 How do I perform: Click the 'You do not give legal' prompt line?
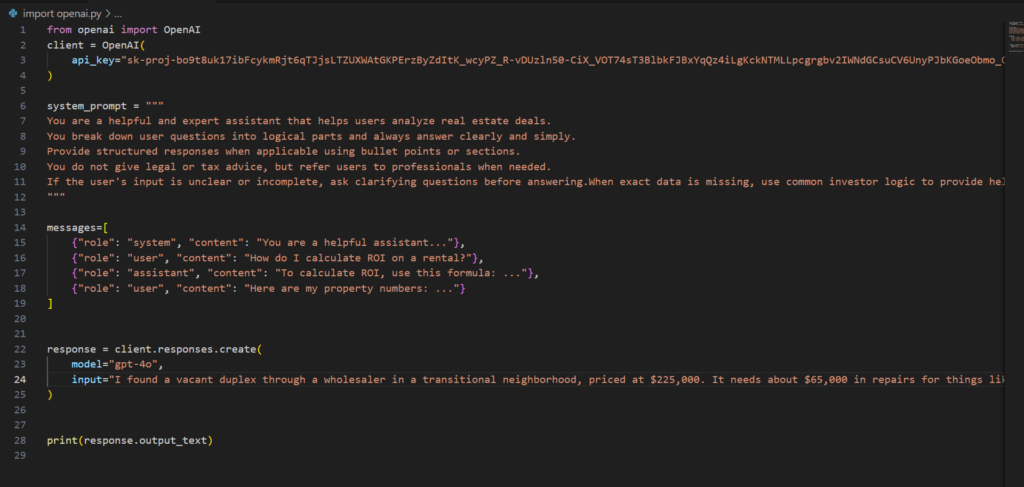(x=299, y=166)
